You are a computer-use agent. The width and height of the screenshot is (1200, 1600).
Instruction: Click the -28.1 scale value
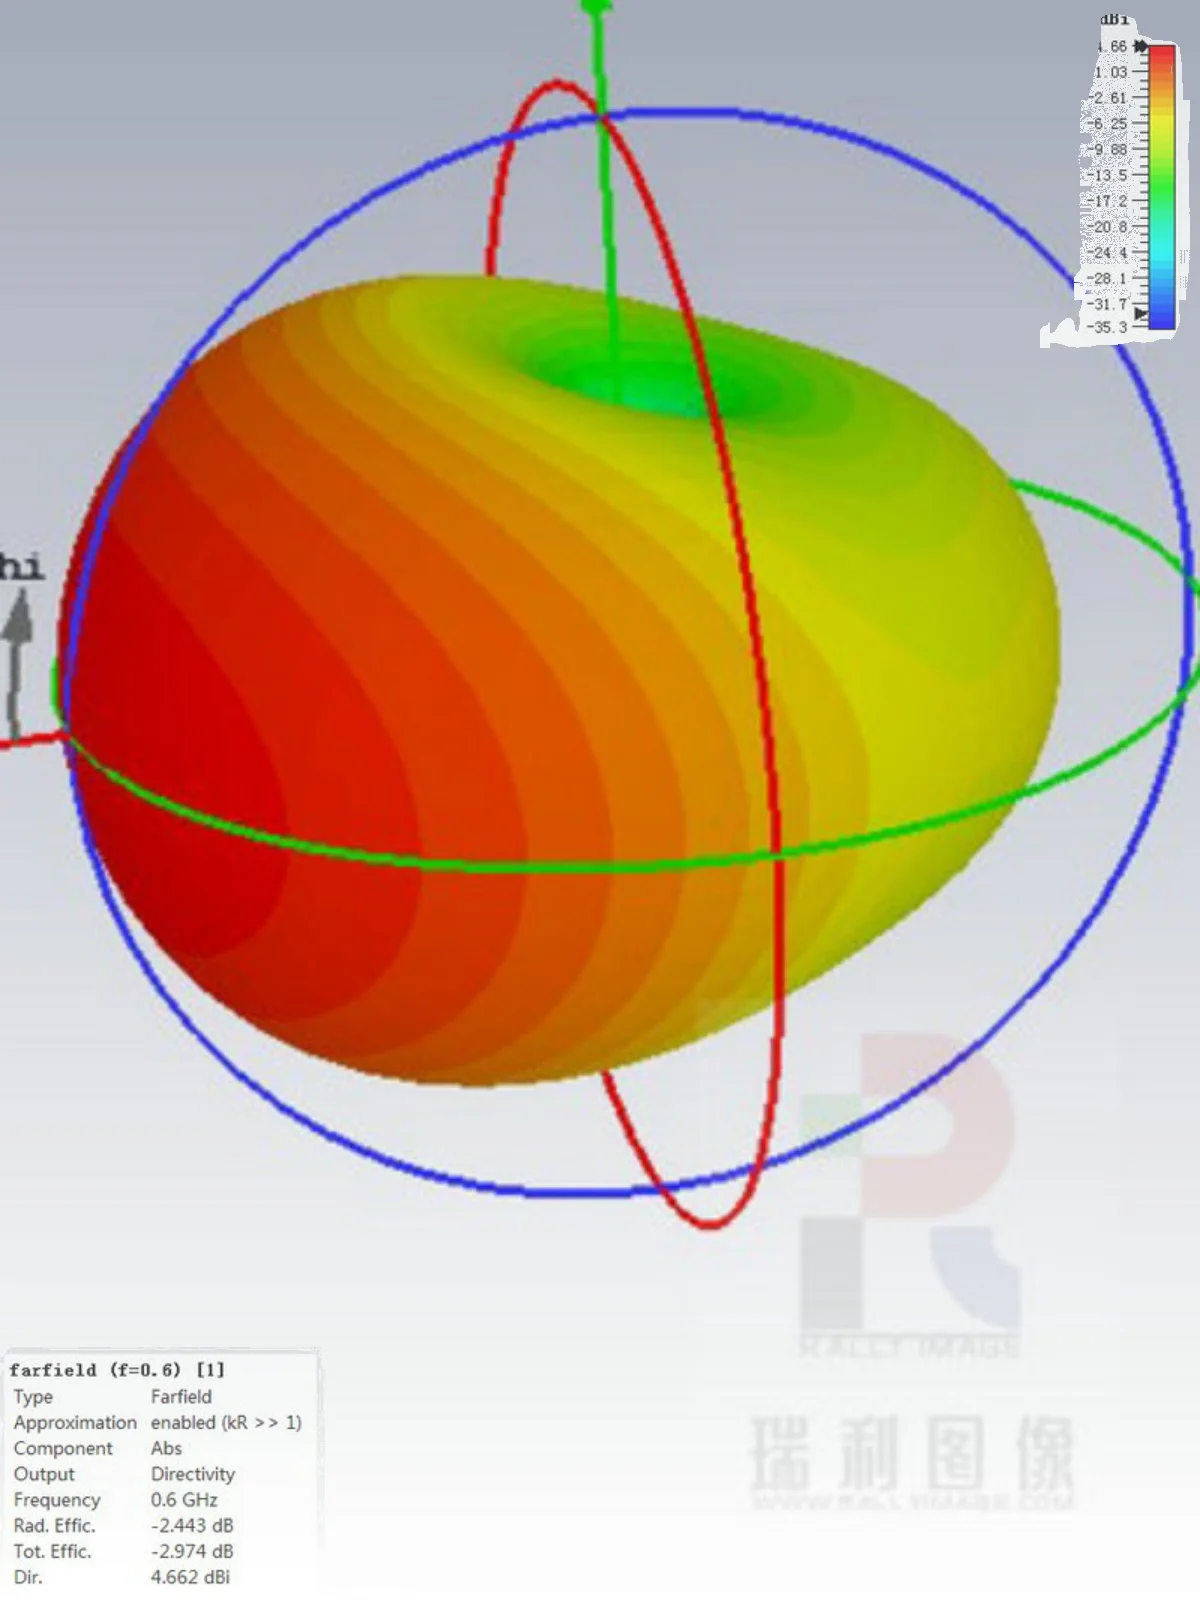pyautogui.click(x=1107, y=279)
